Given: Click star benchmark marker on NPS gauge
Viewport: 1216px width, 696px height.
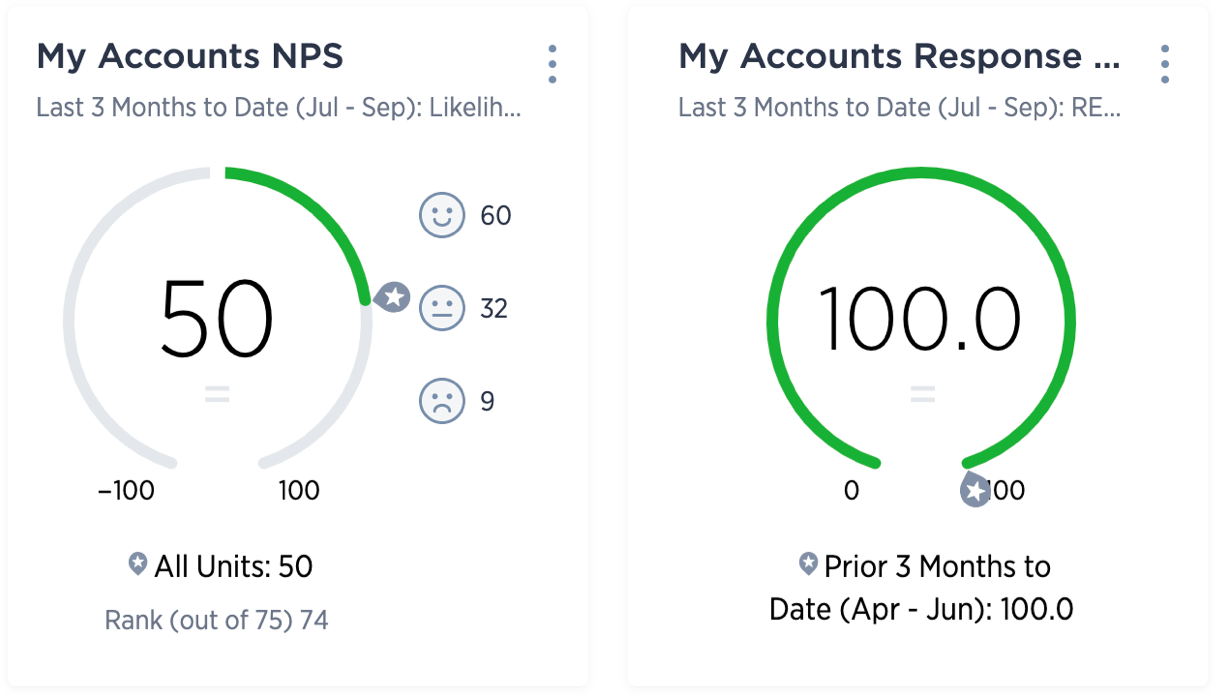Looking at the screenshot, I should (x=394, y=297).
